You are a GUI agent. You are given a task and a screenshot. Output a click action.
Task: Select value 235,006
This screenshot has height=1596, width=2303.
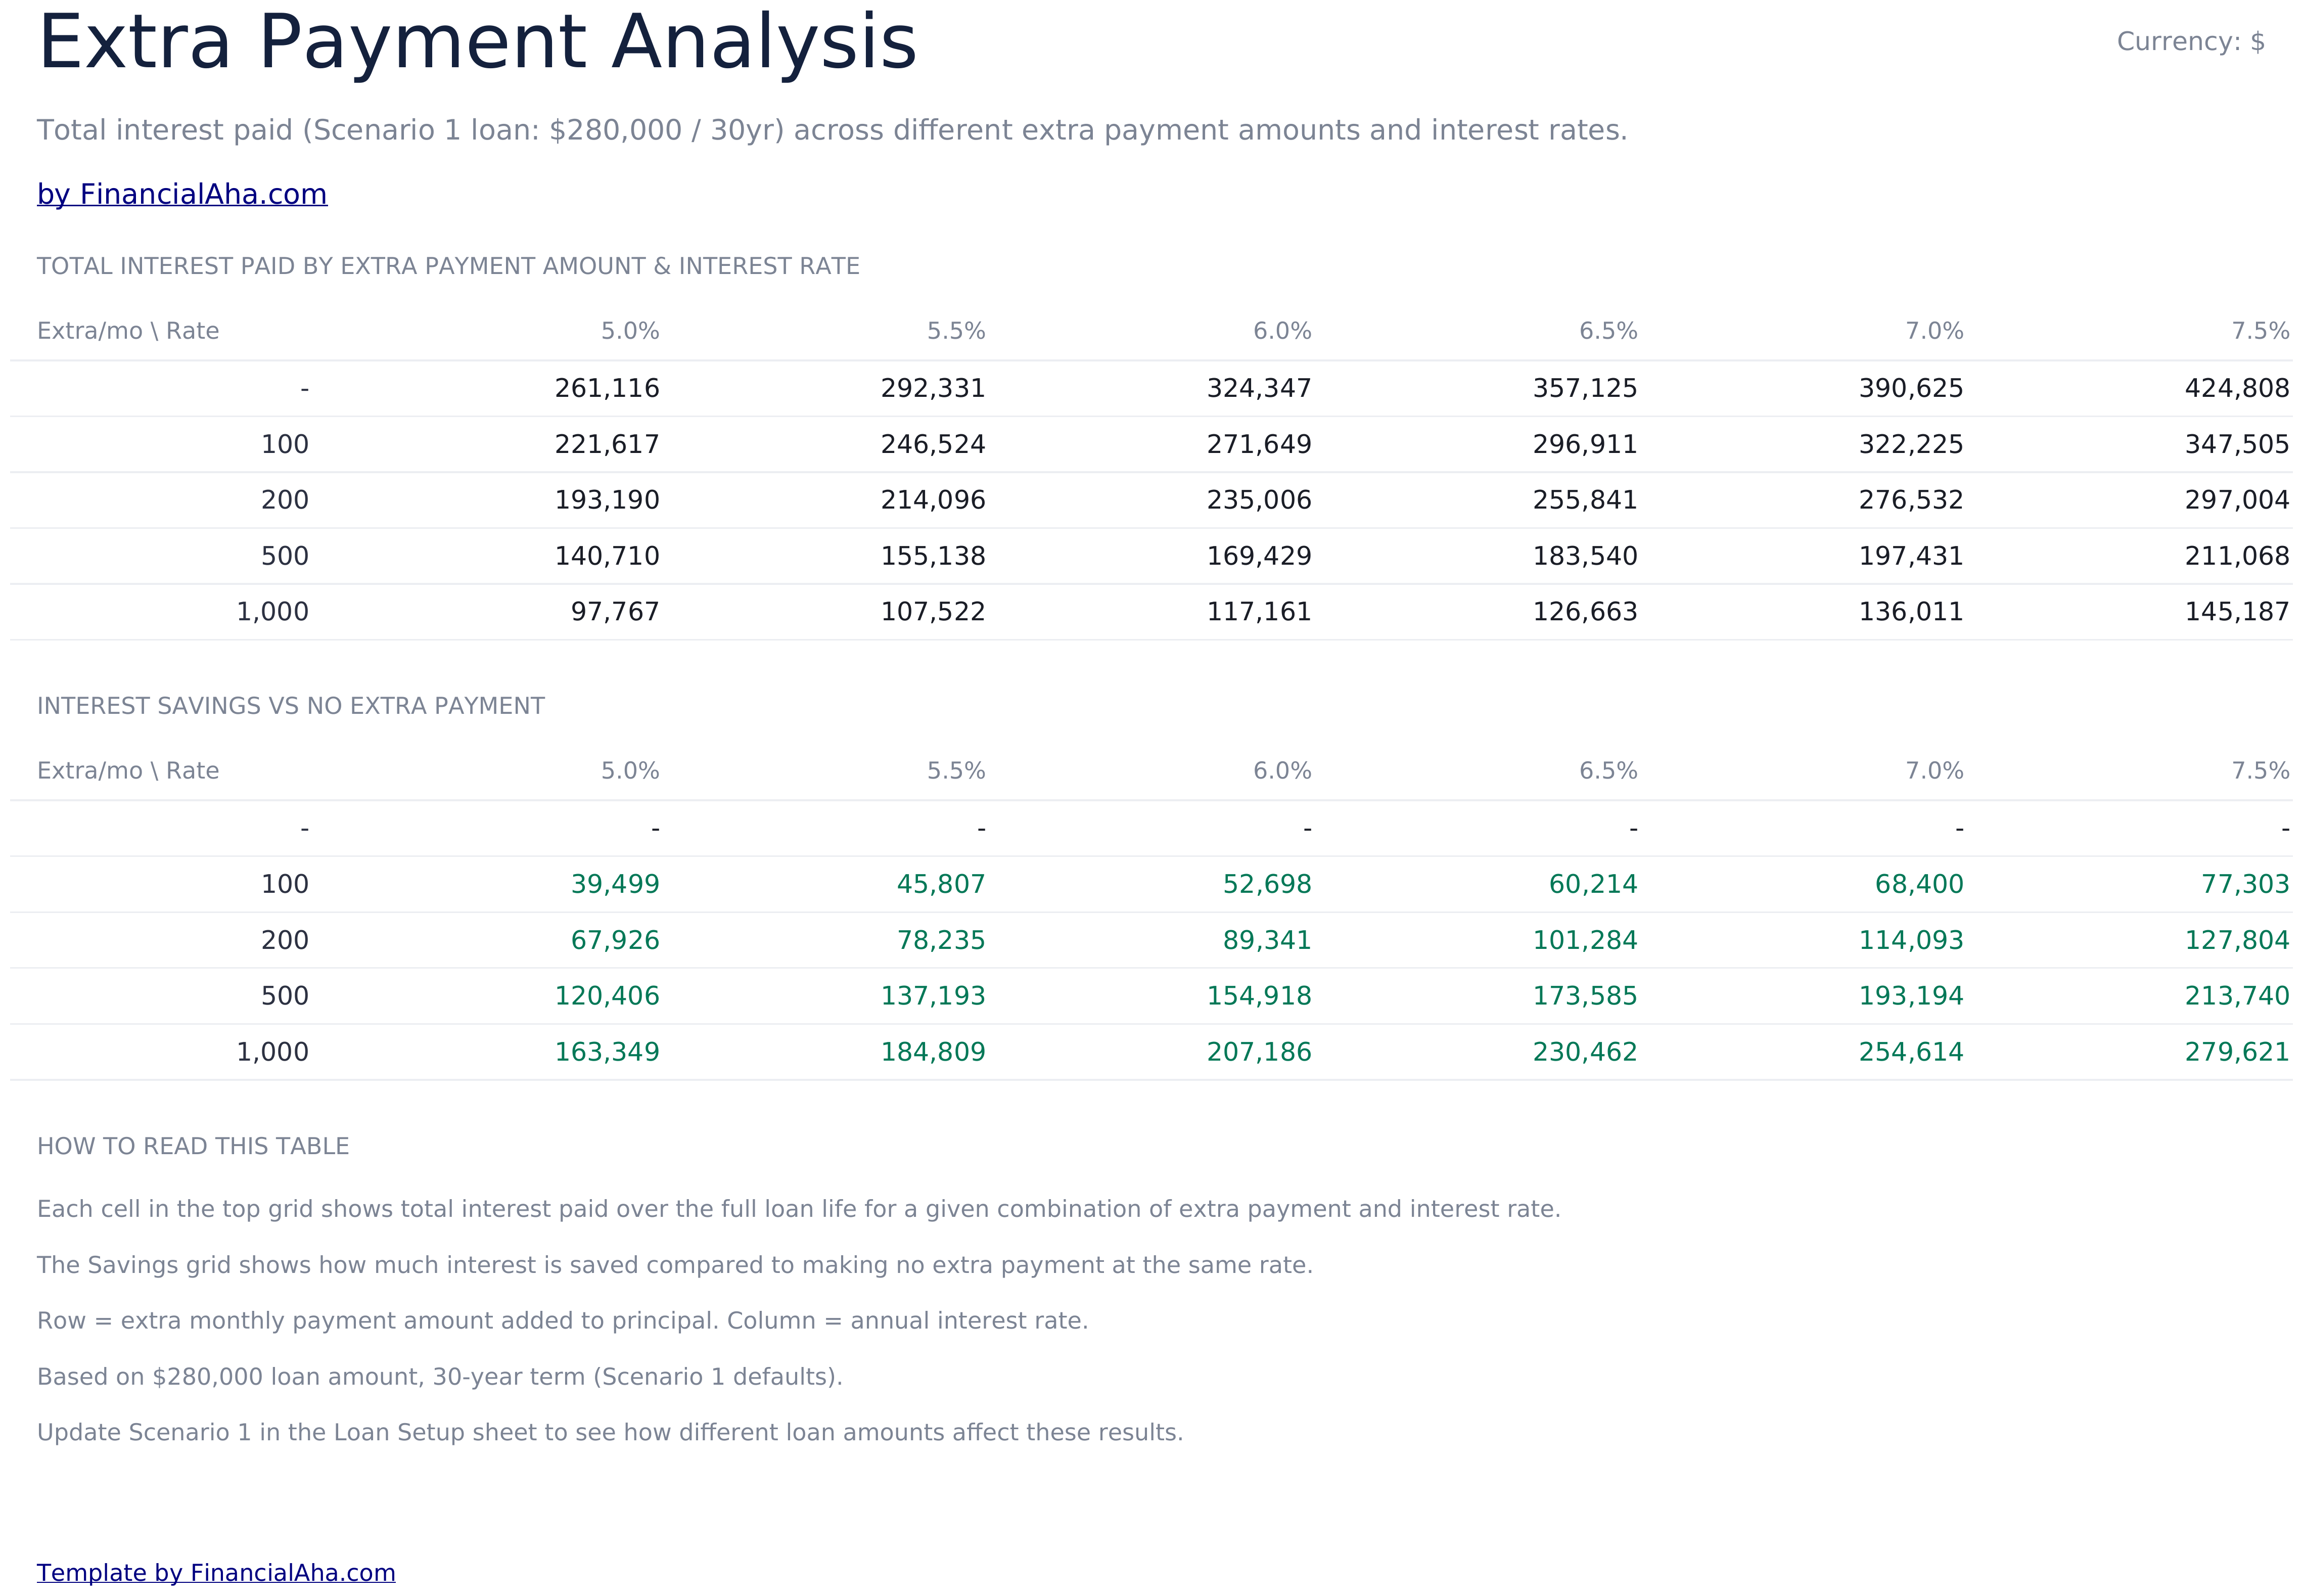[1259, 500]
